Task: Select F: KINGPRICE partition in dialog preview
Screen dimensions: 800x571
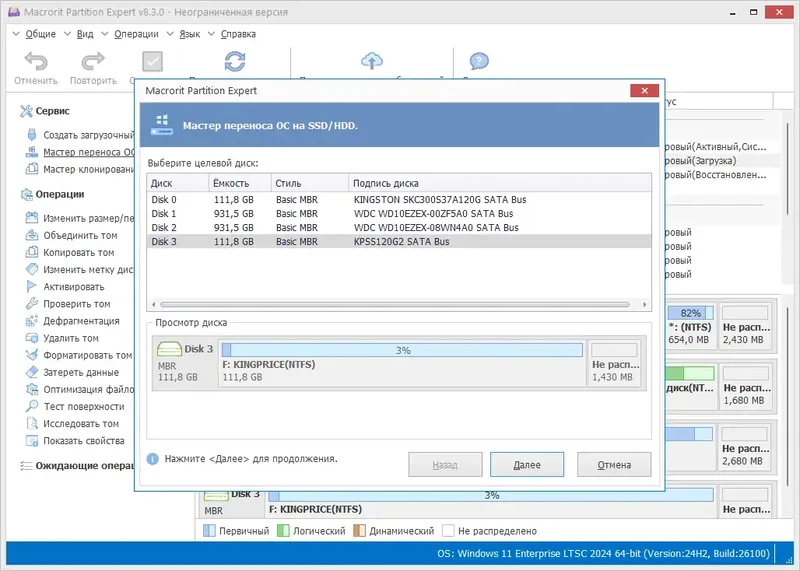Action: tap(402, 363)
